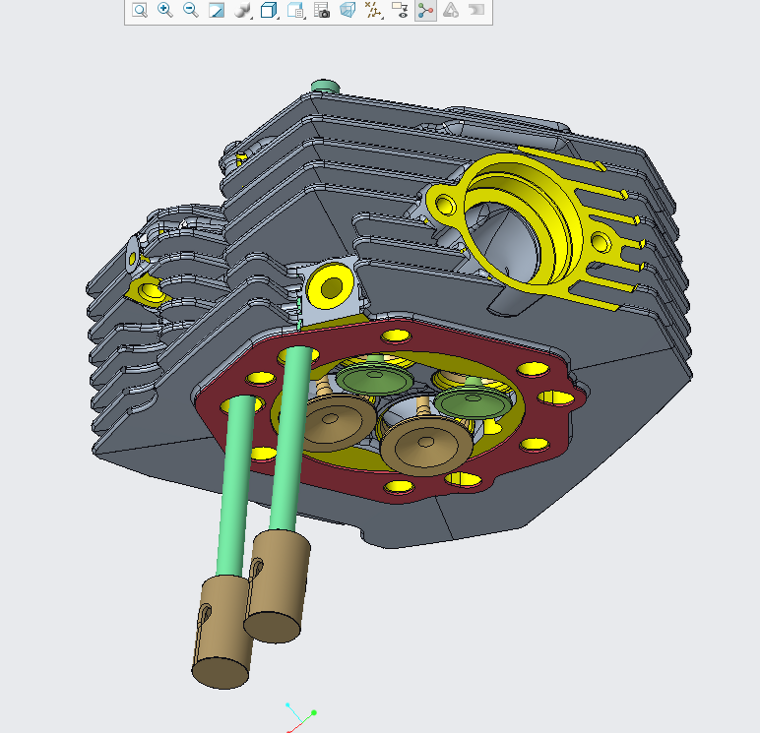Activate the Zoom Out tool
This screenshot has height=733, width=760.
pos(191,10)
